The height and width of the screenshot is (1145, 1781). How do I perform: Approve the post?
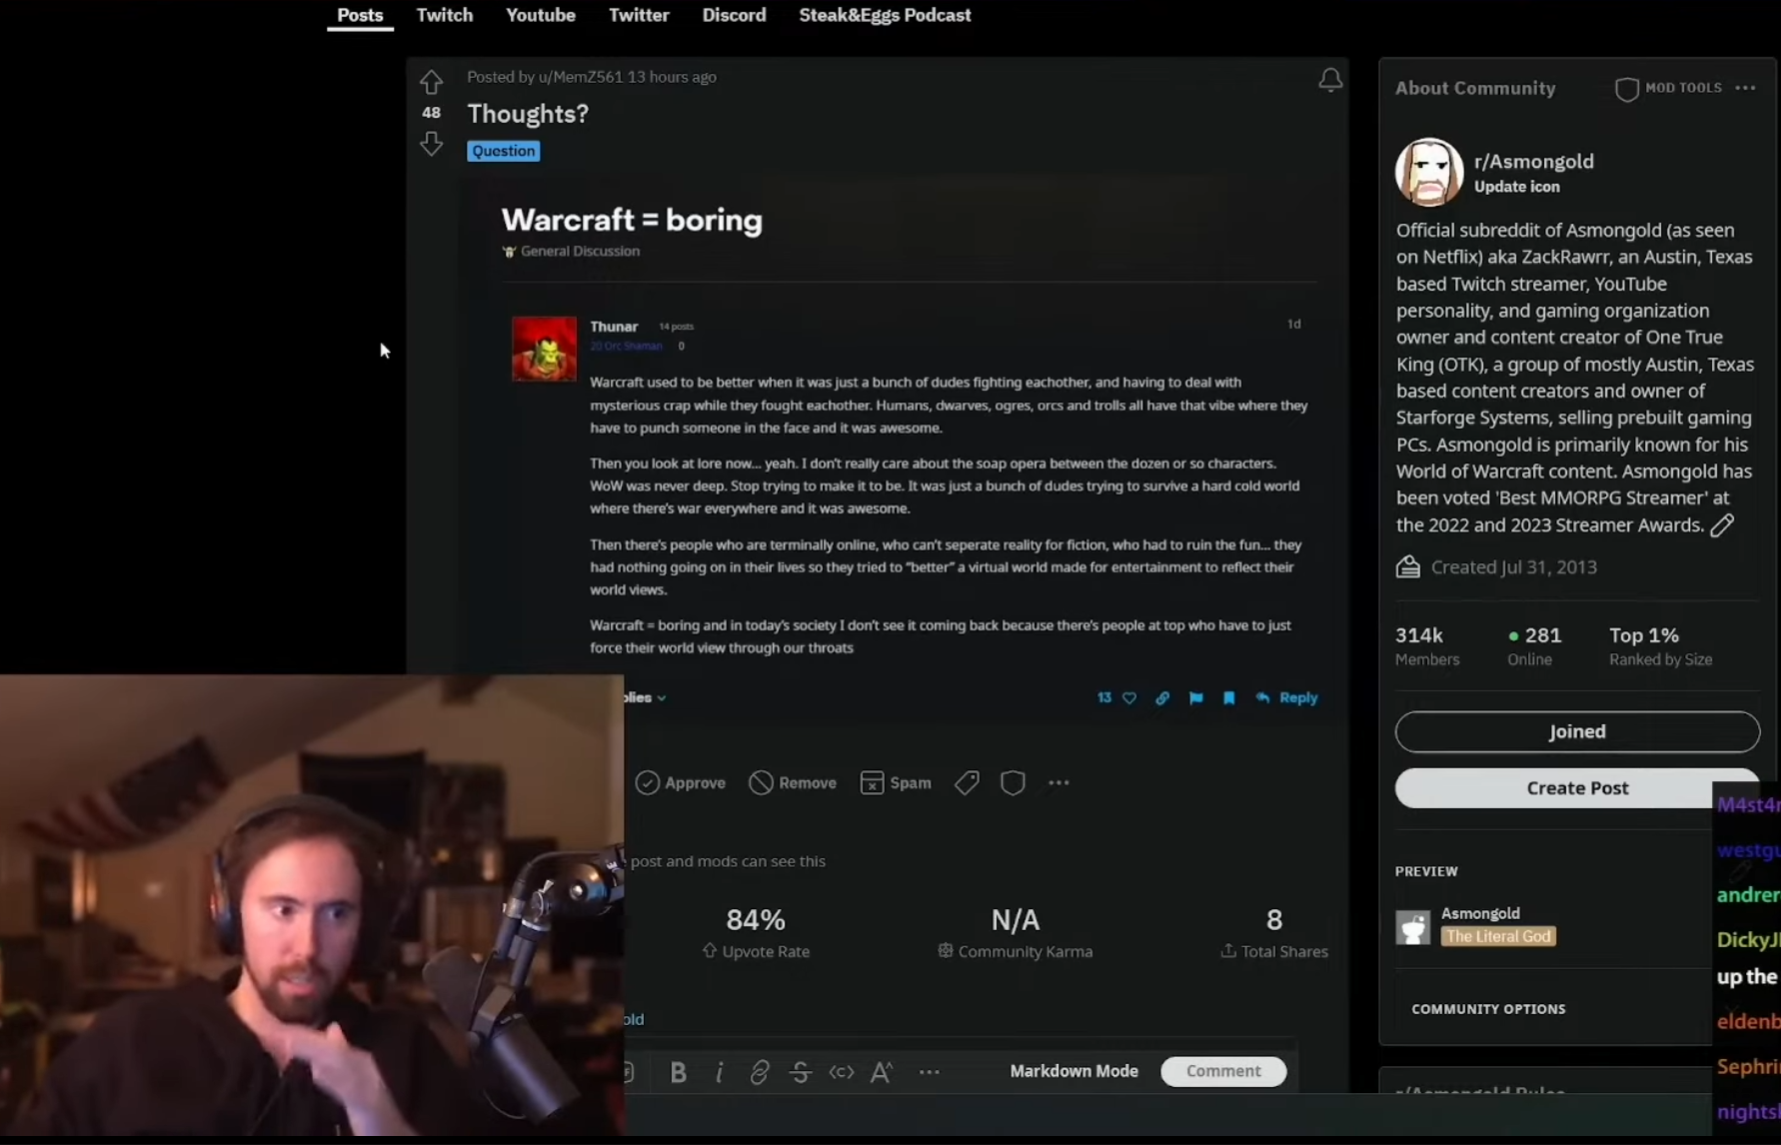tap(680, 783)
